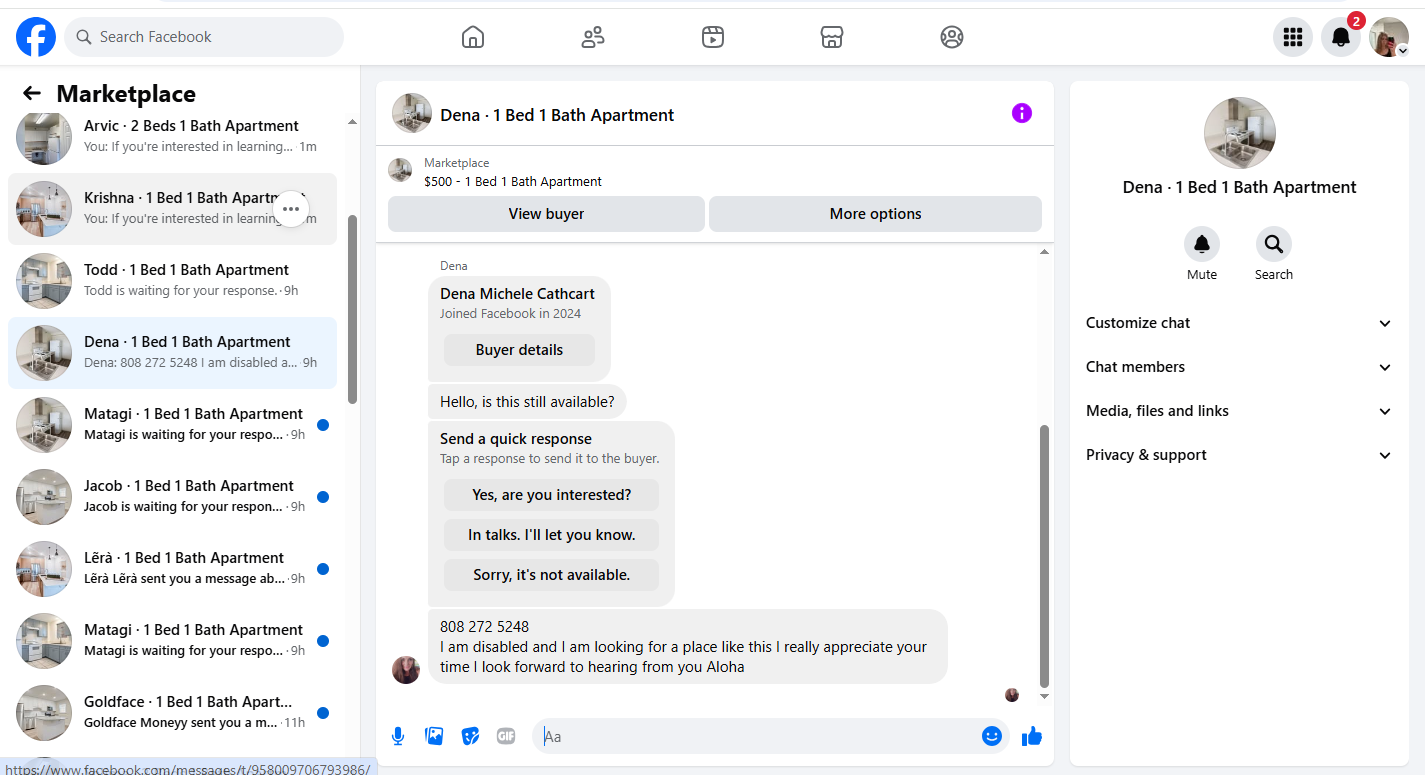The width and height of the screenshot is (1425, 775).
Task: Expand Media, files and links section
Action: coord(1239,411)
